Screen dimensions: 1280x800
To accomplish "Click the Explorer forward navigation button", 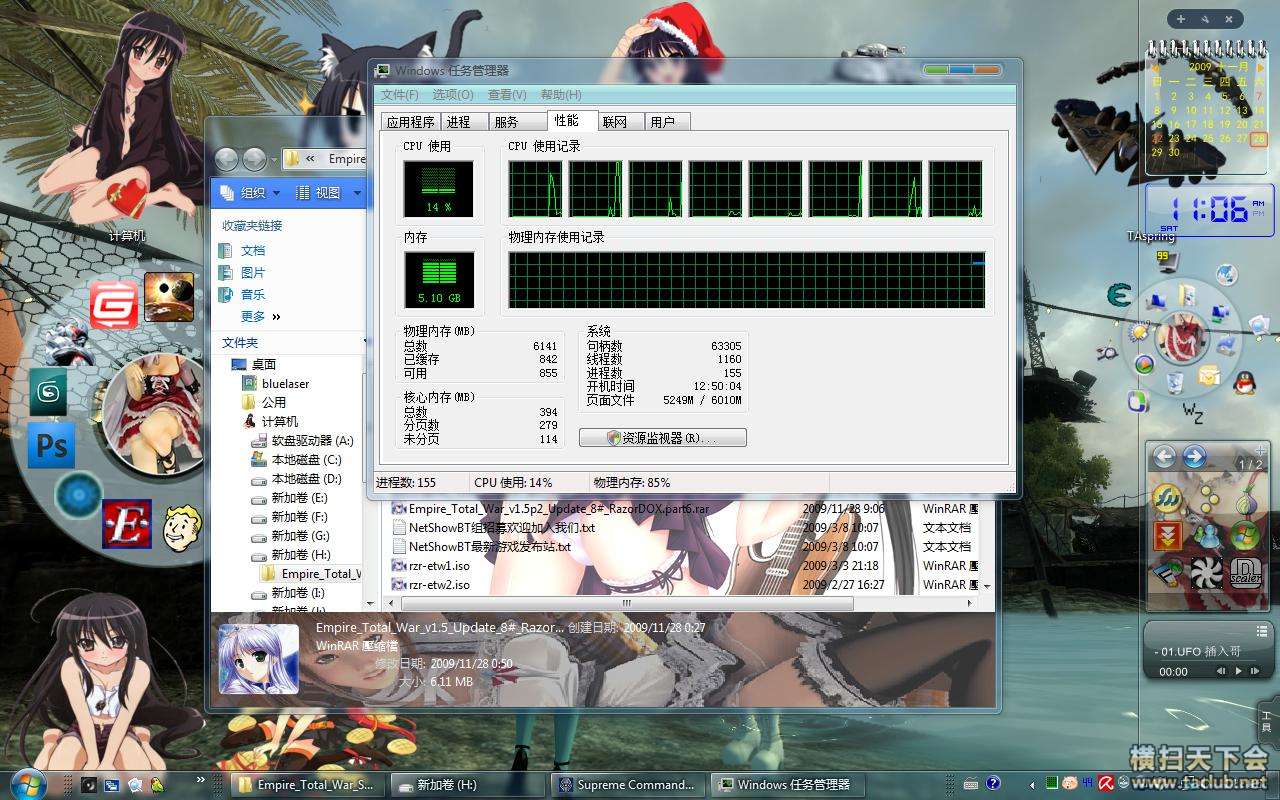I will coord(254,159).
